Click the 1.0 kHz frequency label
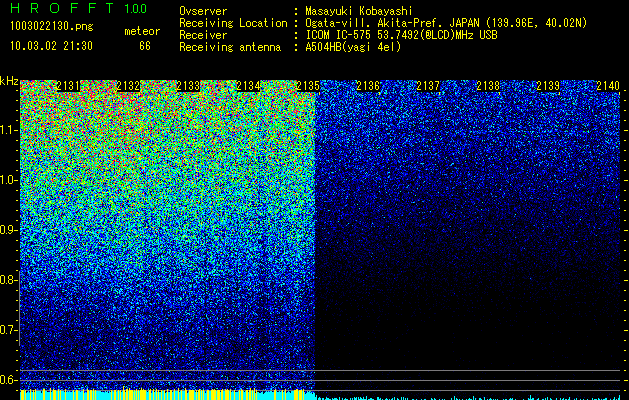 8,180
